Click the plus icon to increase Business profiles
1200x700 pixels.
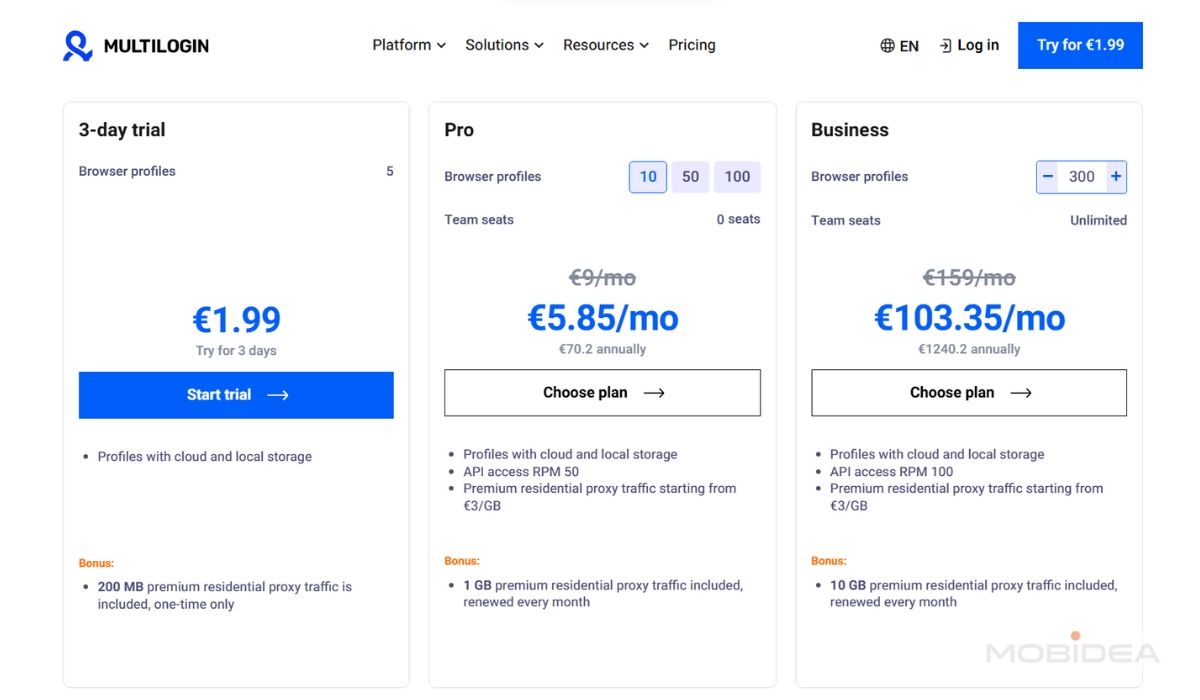pyautogui.click(x=1113, y=176)
